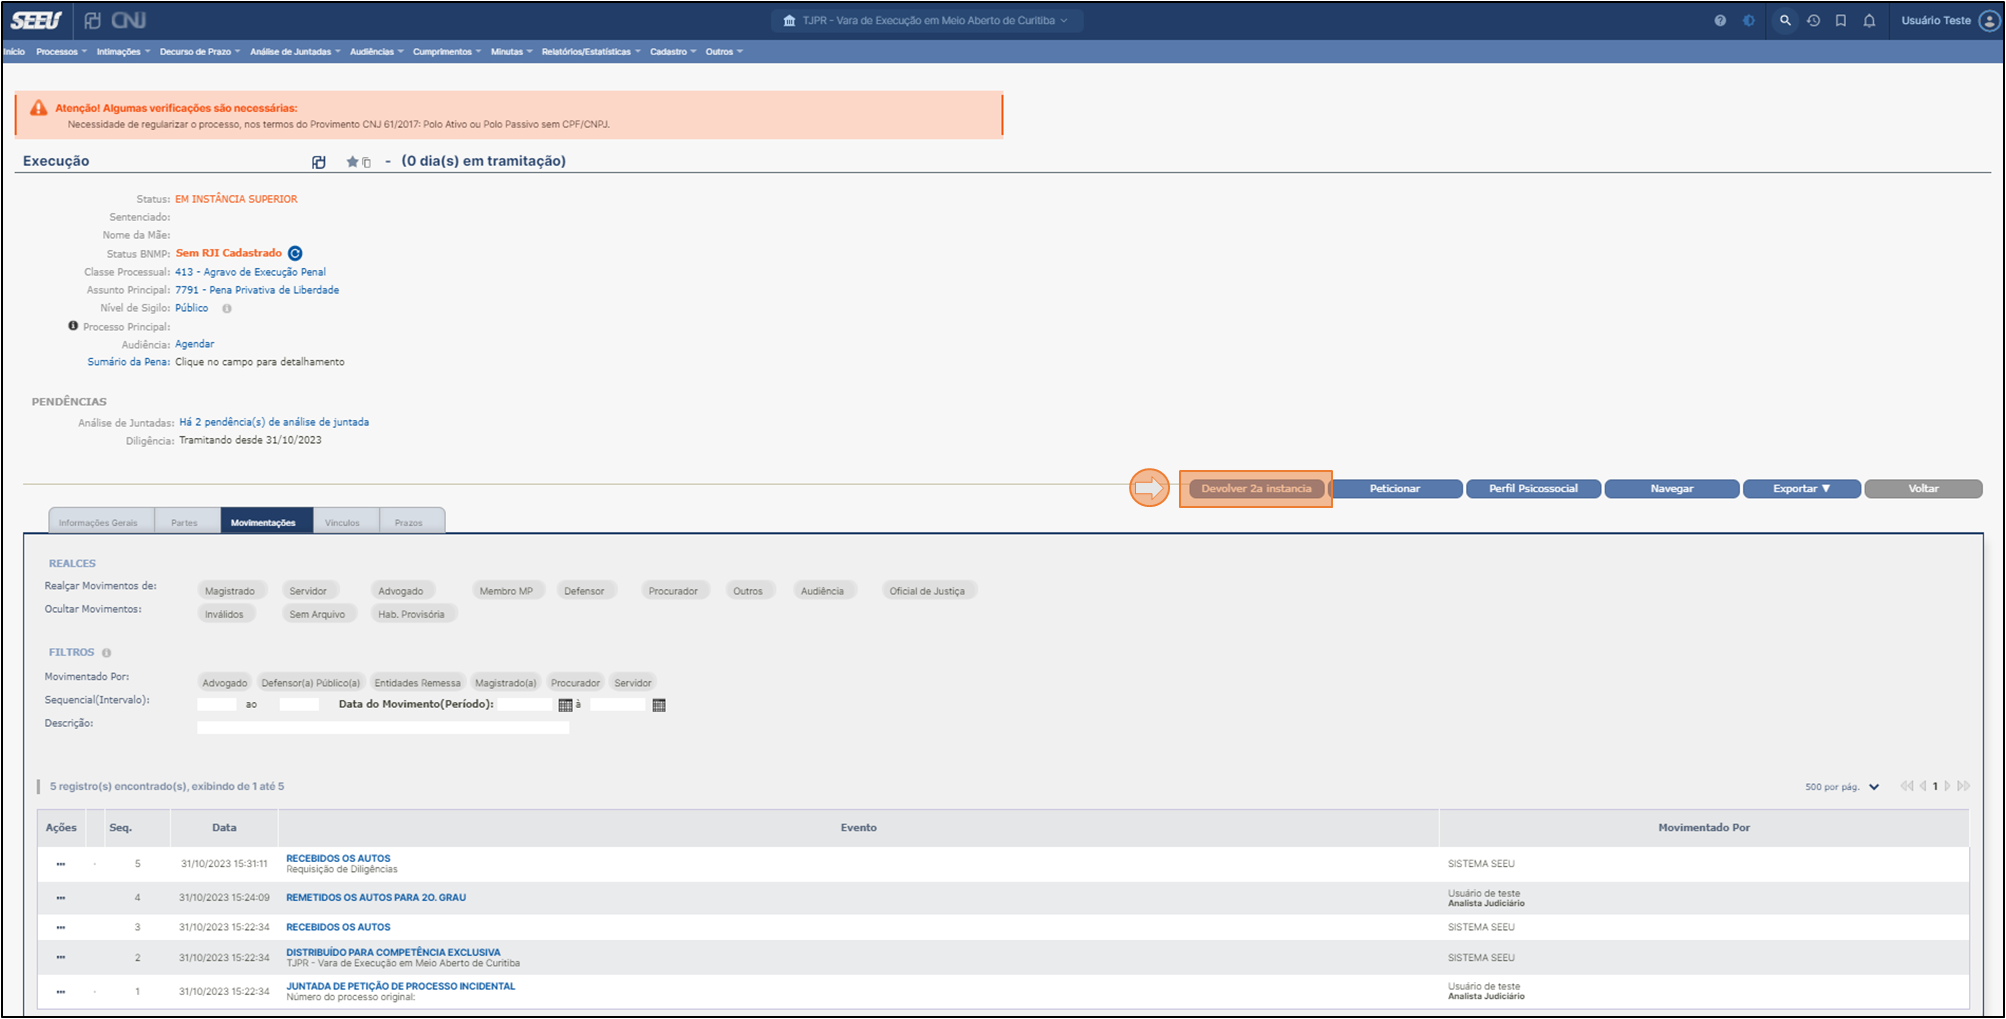Open start date calendar icon
The height and width of the screenshot is (1019, 2006).
tap(565, 705)
